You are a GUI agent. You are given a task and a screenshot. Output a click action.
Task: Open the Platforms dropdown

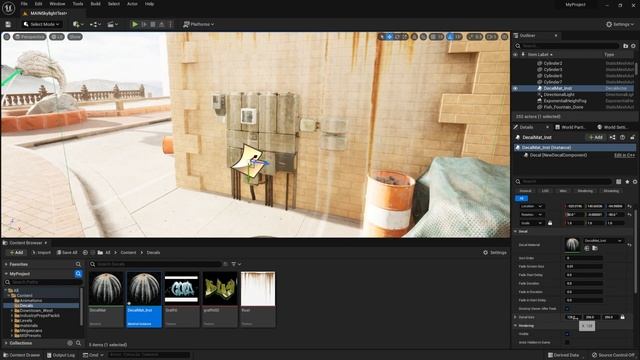(x=198, y=24)
